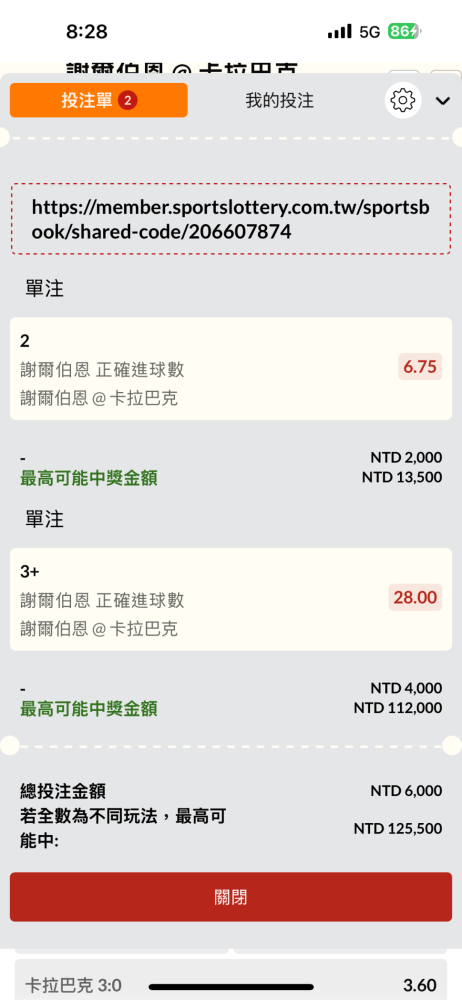Switch to 投注單 tab
The width and height of the screenshot is (462, 1000).
click(x=99, y=100)
